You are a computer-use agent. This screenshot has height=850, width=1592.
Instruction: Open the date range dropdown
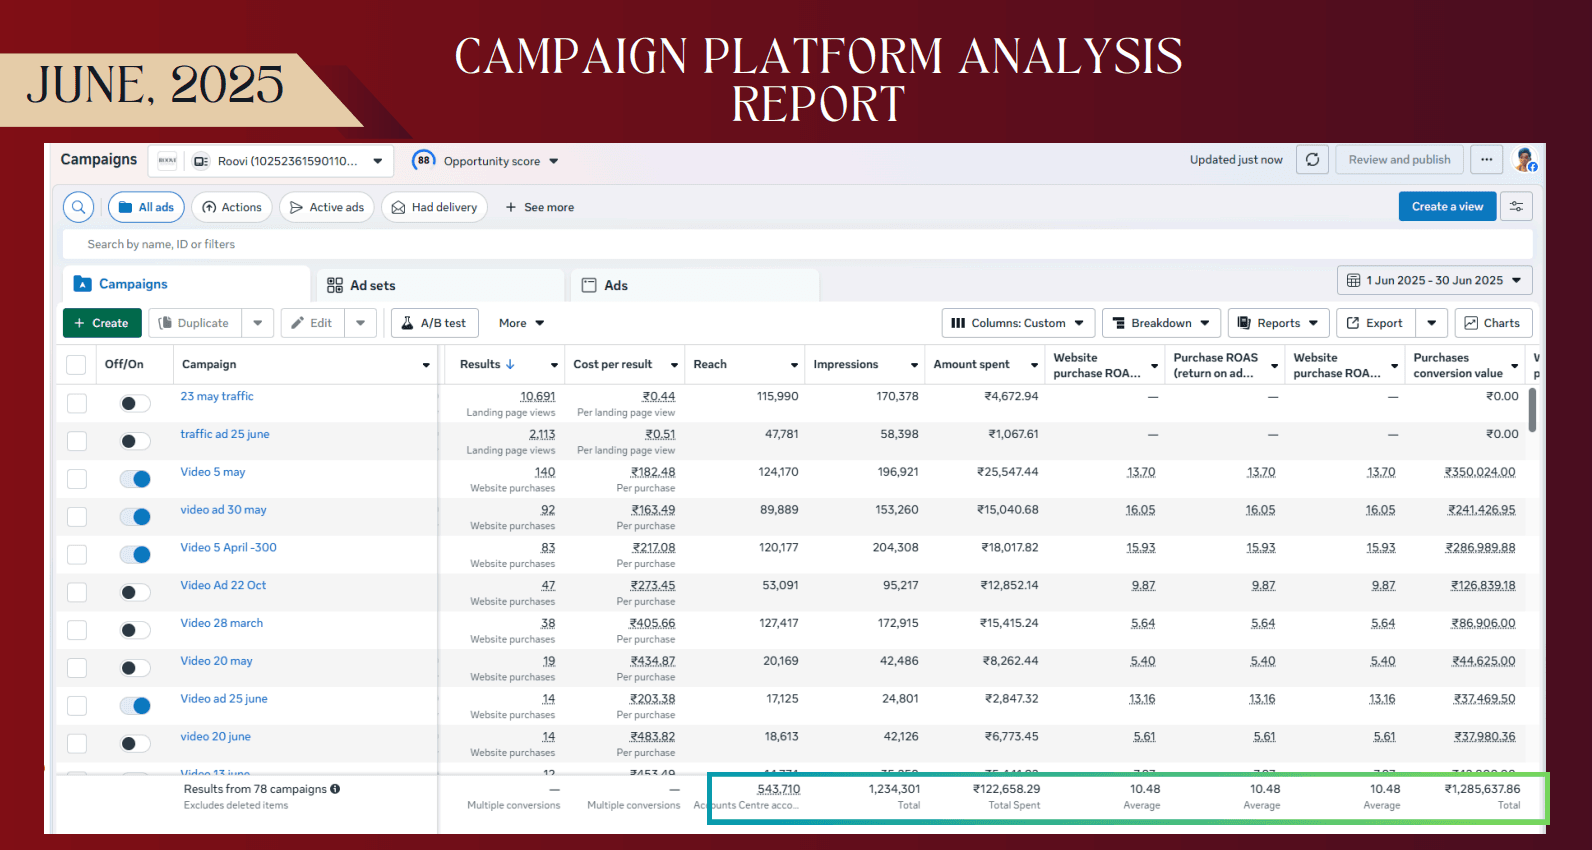(x=1434, y=280)
